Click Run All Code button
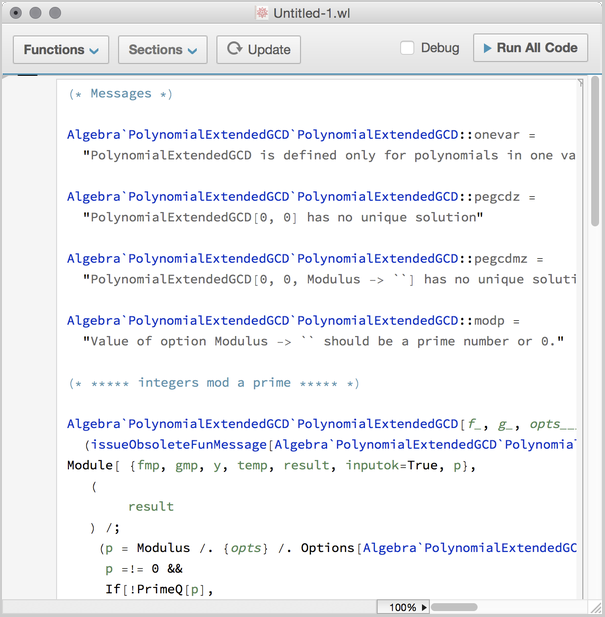 tap(529, 48)
